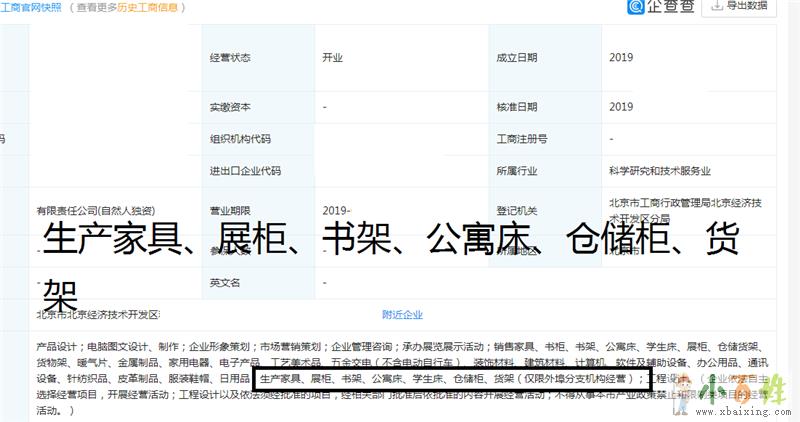Click the www.xbaixing.com watermark URL
The width and height of the screenshot is (800, 422).
(745, 410)
